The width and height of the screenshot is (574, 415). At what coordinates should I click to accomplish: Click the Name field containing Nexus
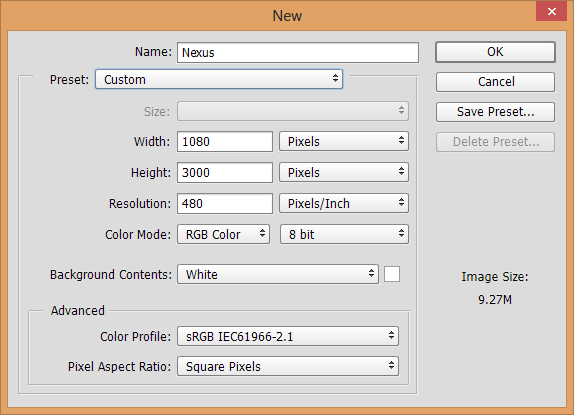coord(298,53)
